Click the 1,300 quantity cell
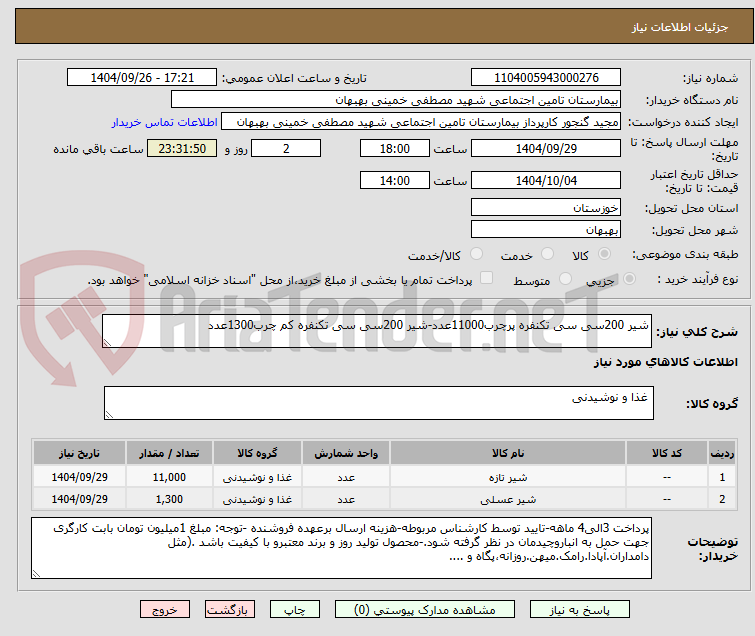The image size is (755, 636). [169, 499]
